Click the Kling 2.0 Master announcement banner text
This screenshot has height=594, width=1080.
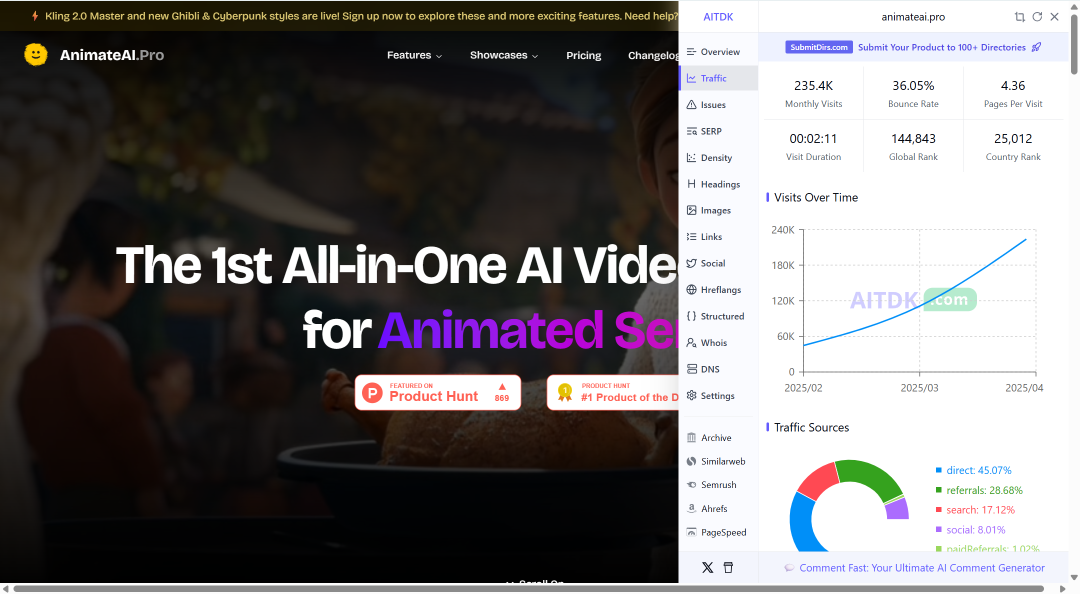click(361, 16)
